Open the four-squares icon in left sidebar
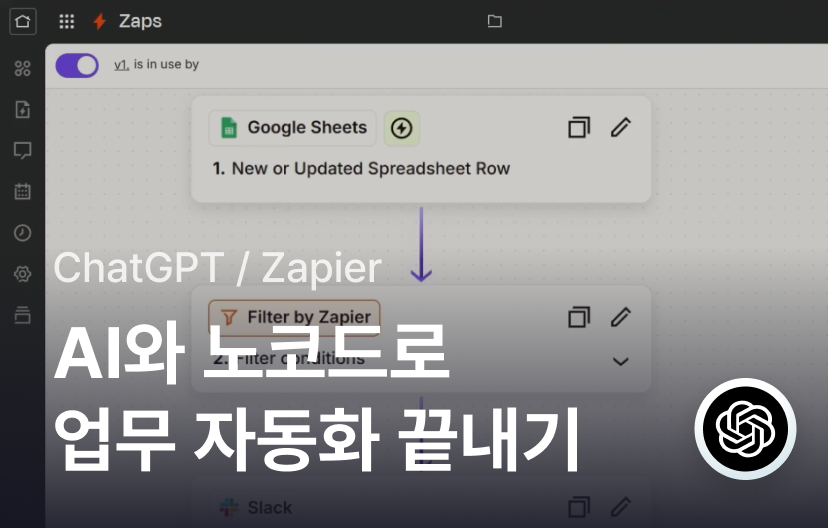The image size is (828, 528). pyautogui.click(x=22, y=69)
